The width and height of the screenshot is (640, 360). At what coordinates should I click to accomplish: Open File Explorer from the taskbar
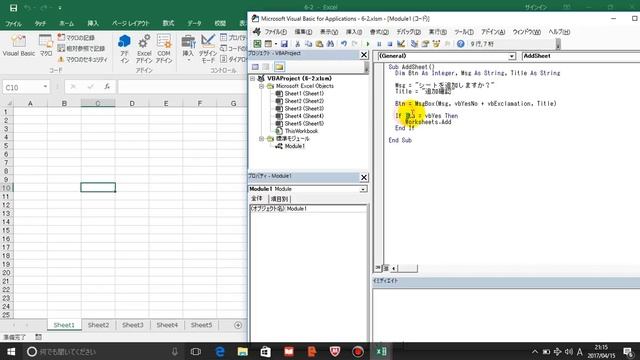coord(242,351)
